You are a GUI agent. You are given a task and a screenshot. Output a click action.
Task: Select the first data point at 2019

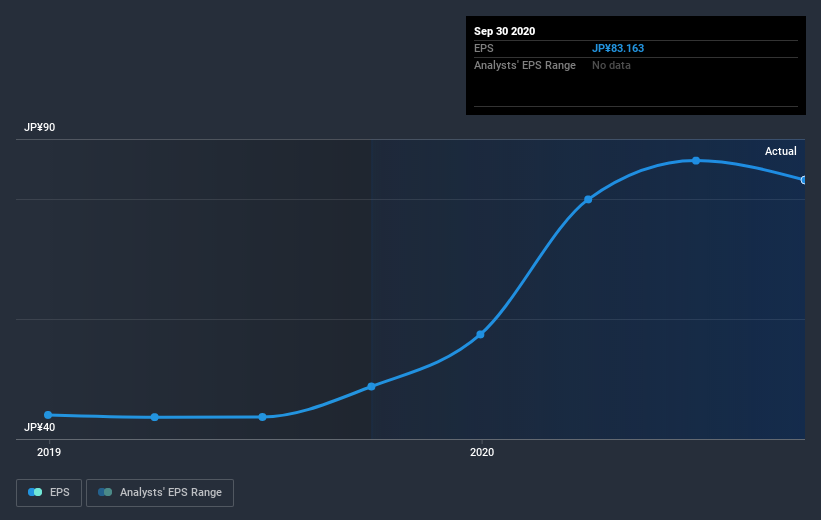pos(48,415)
